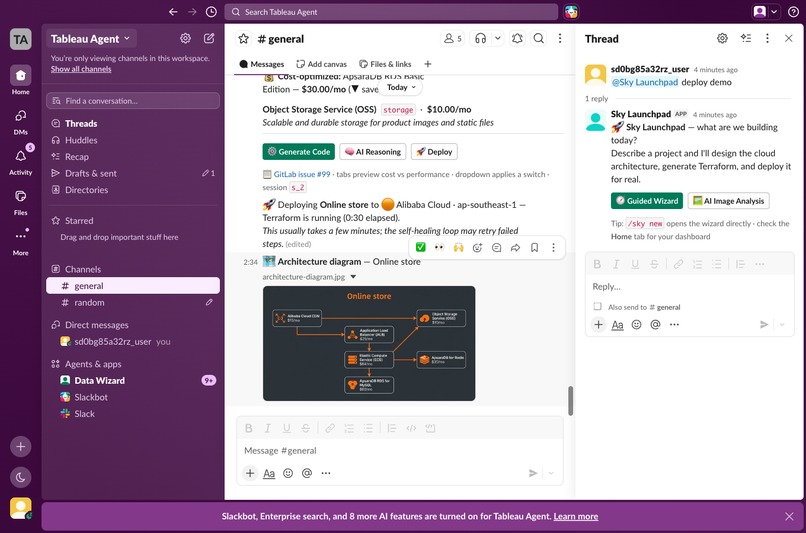Open workspace settings gear in sidebar header
This screenshot has width=806, height=533.
click(x=185, y=38)
